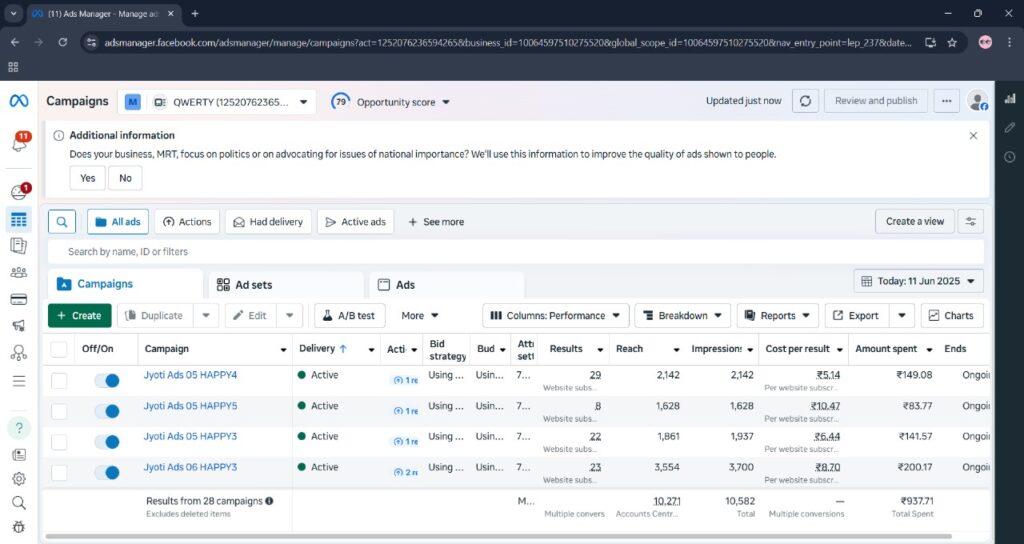Click the search magnifier button beside All ads
Image resolution: width=1024 pixels, height=544 pixels.
(x=62, y=222)
